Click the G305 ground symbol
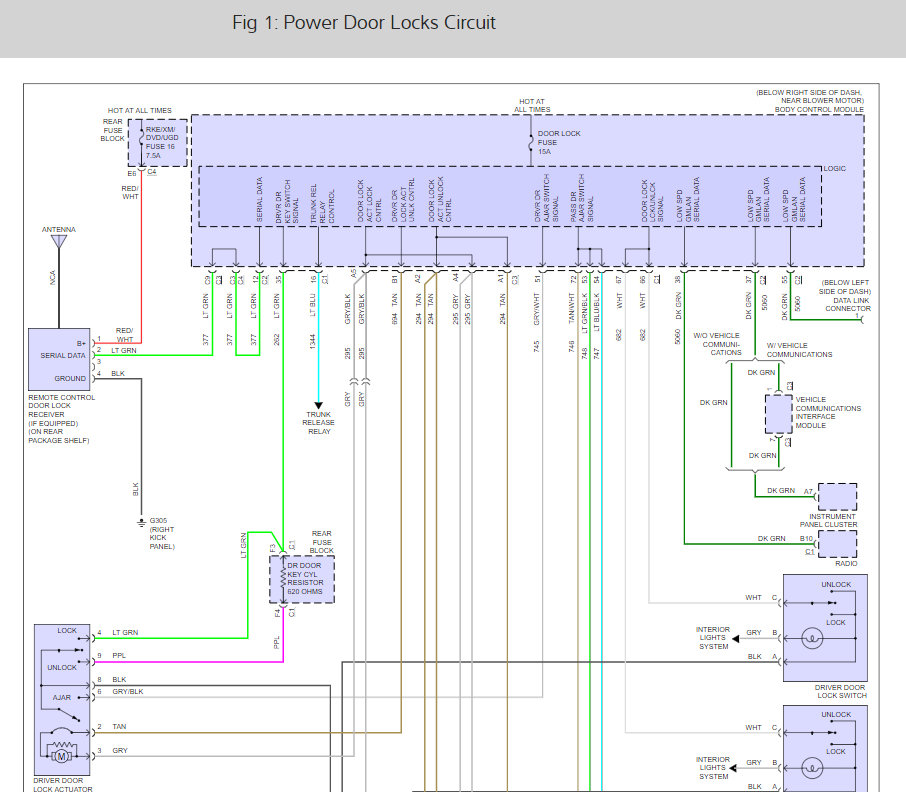 point(140,522)
